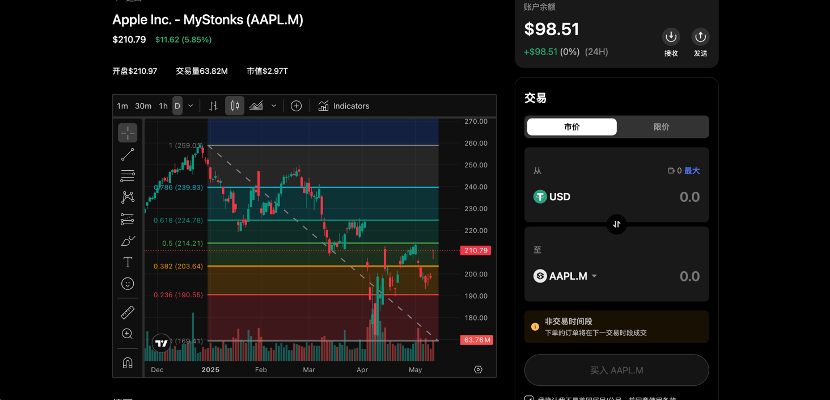Select the XABCD pattern tool
This screenshot has width=830, height=400.
pos(128,197)
